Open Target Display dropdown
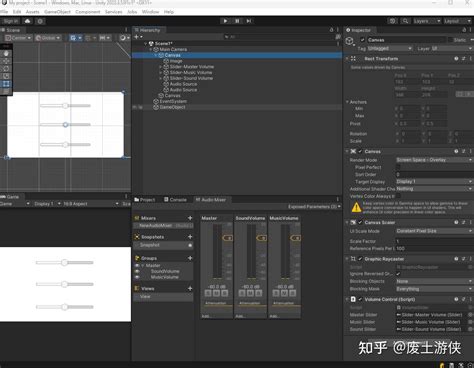 point(434,182)
